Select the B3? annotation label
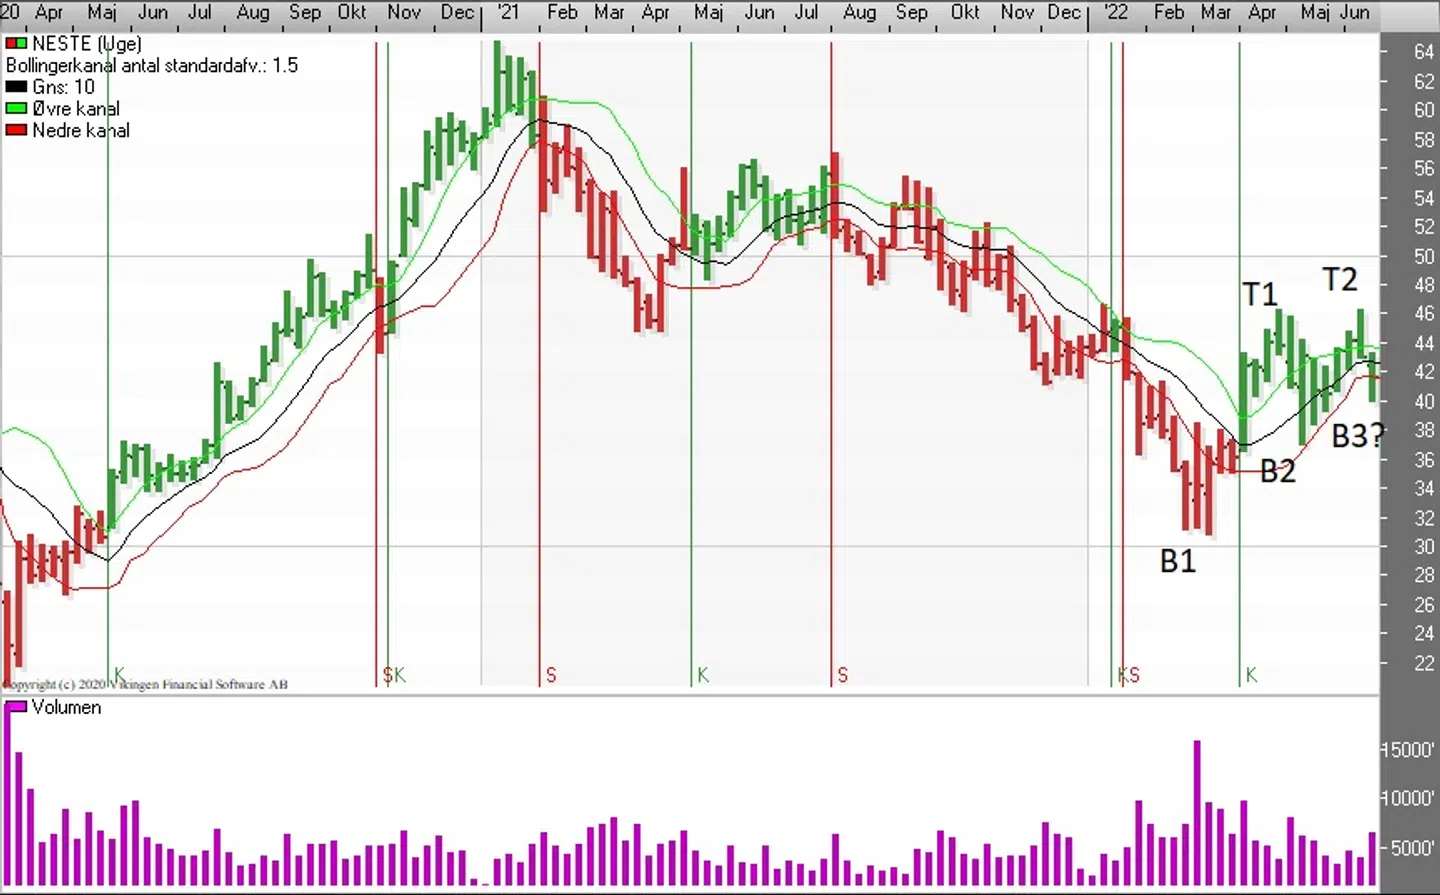This screenshot has height=895, width=1440. pos(1357,436)
